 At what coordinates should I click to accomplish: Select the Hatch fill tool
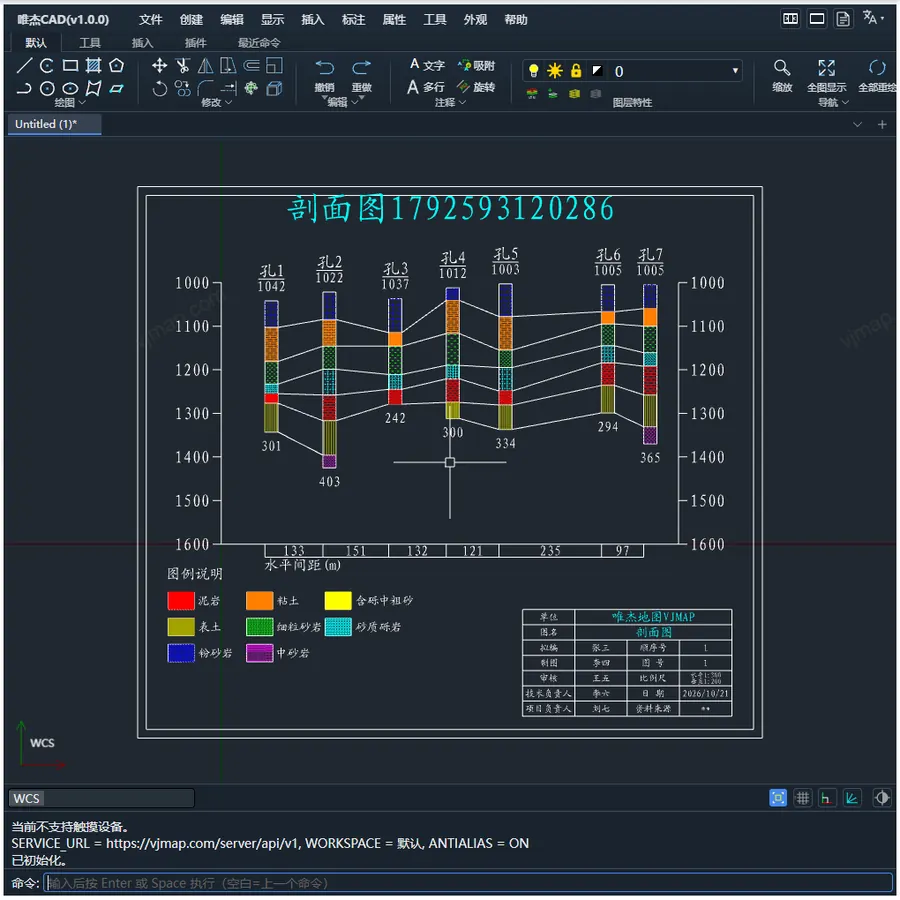pyautogui.click(x=93, y=65)
